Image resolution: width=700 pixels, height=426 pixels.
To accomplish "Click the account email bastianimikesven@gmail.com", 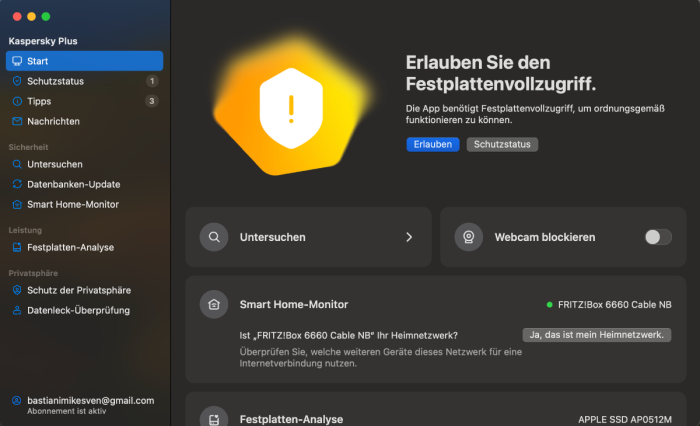I will coord(91,401).
